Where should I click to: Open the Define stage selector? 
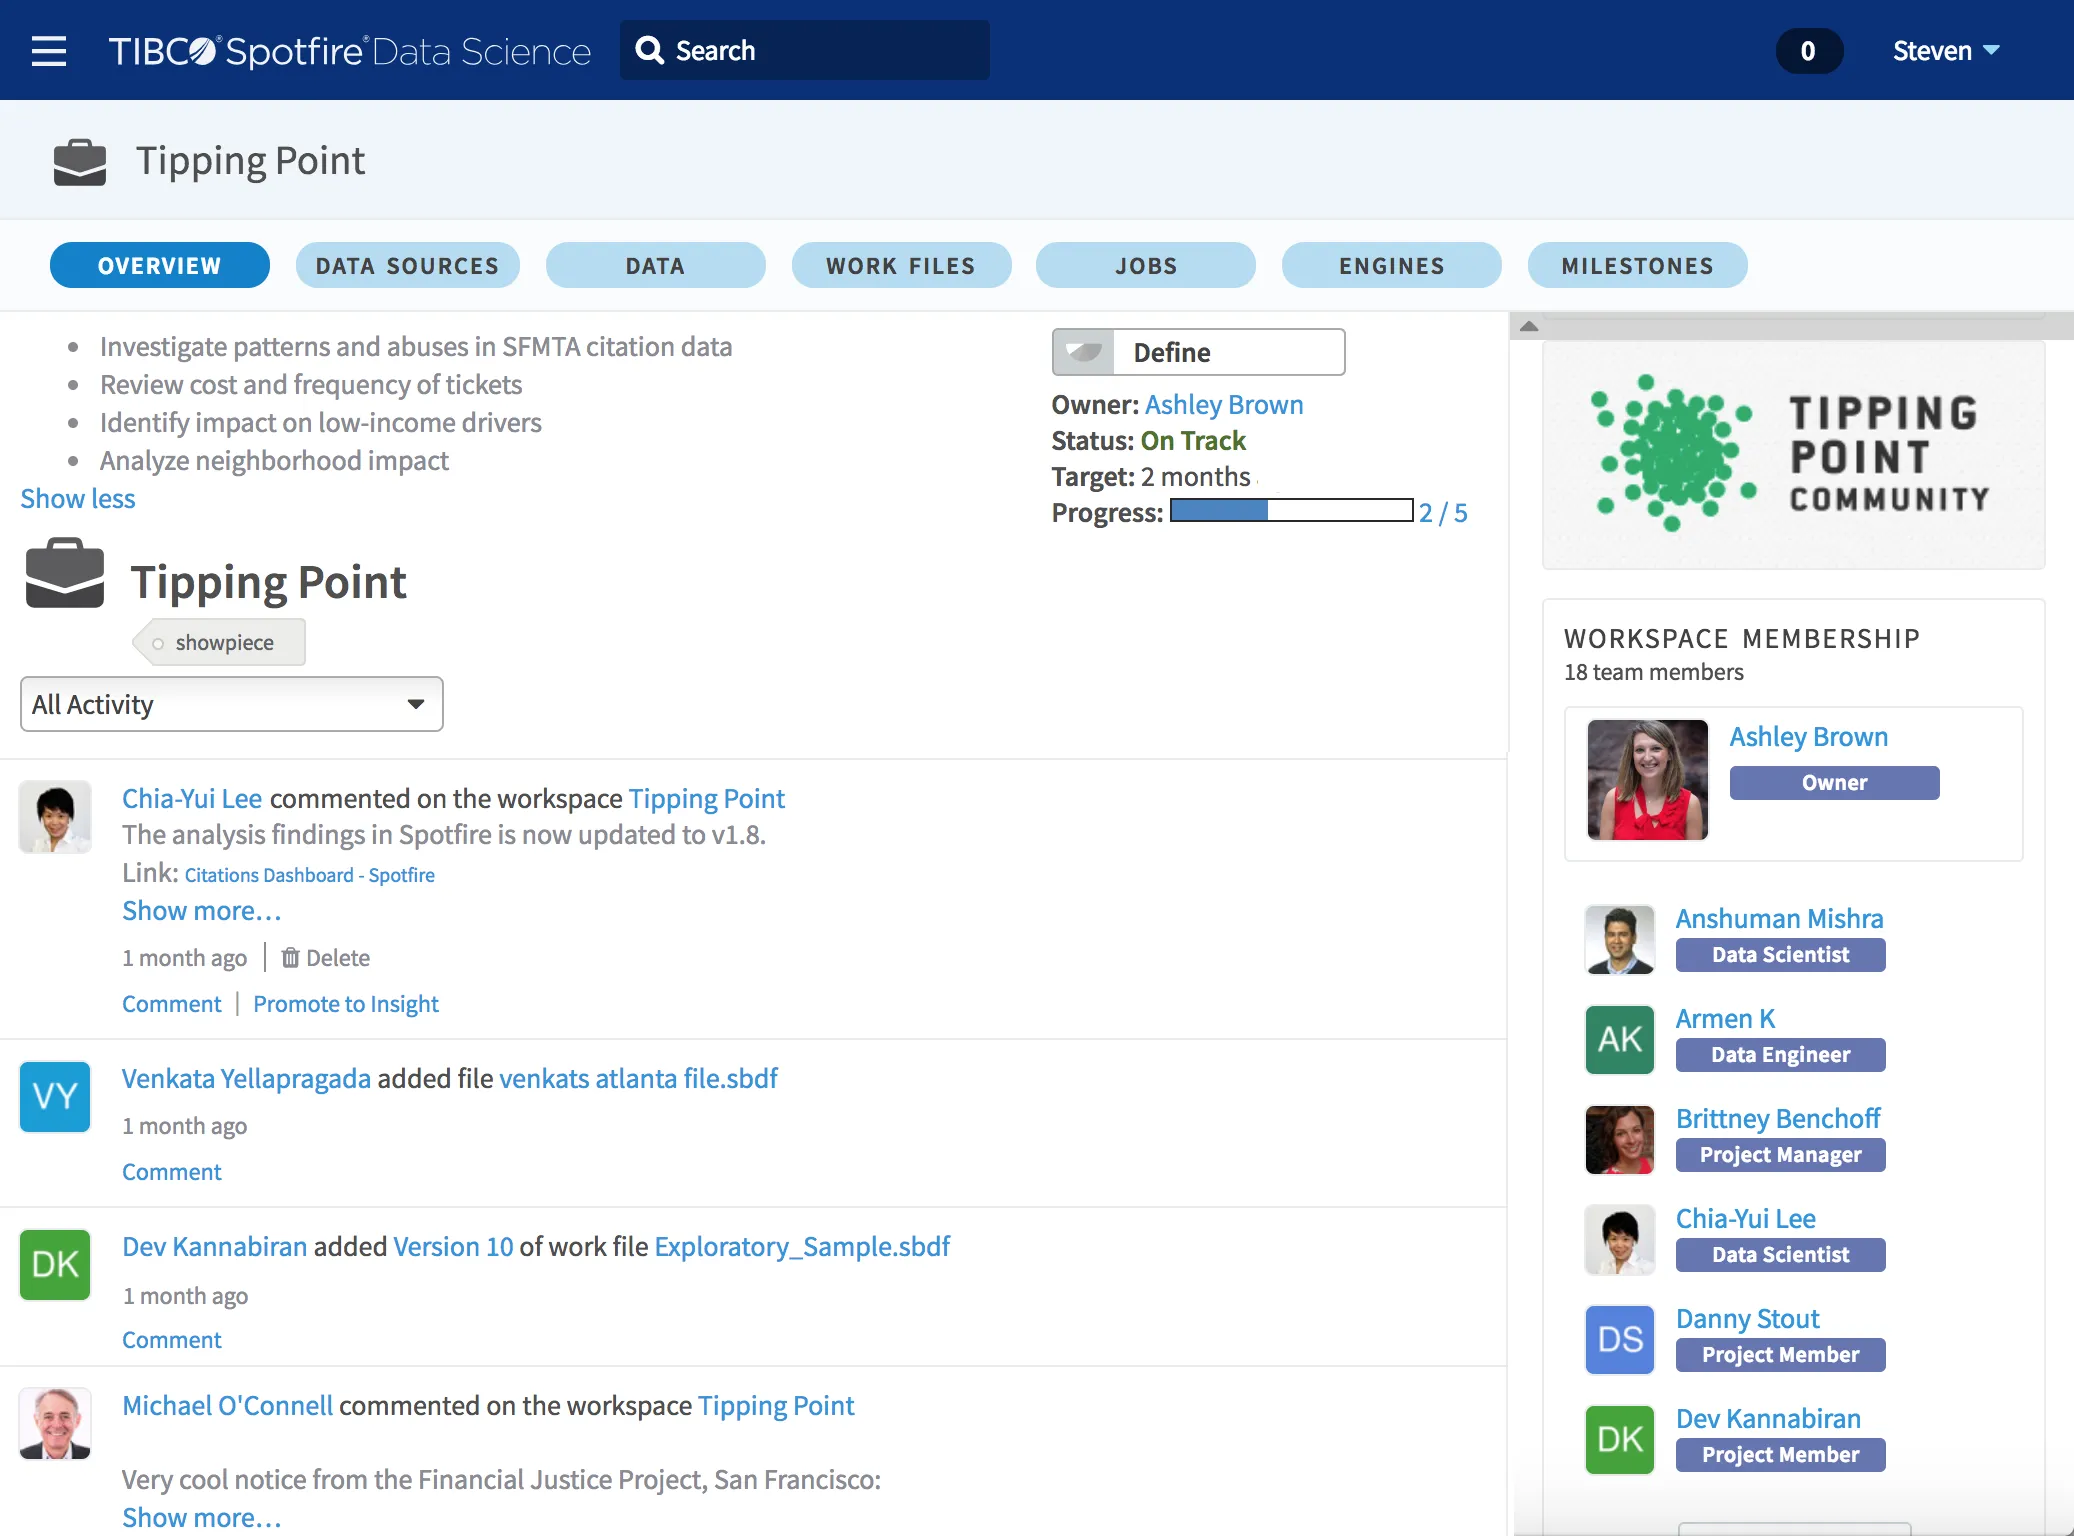(1198, 352)
